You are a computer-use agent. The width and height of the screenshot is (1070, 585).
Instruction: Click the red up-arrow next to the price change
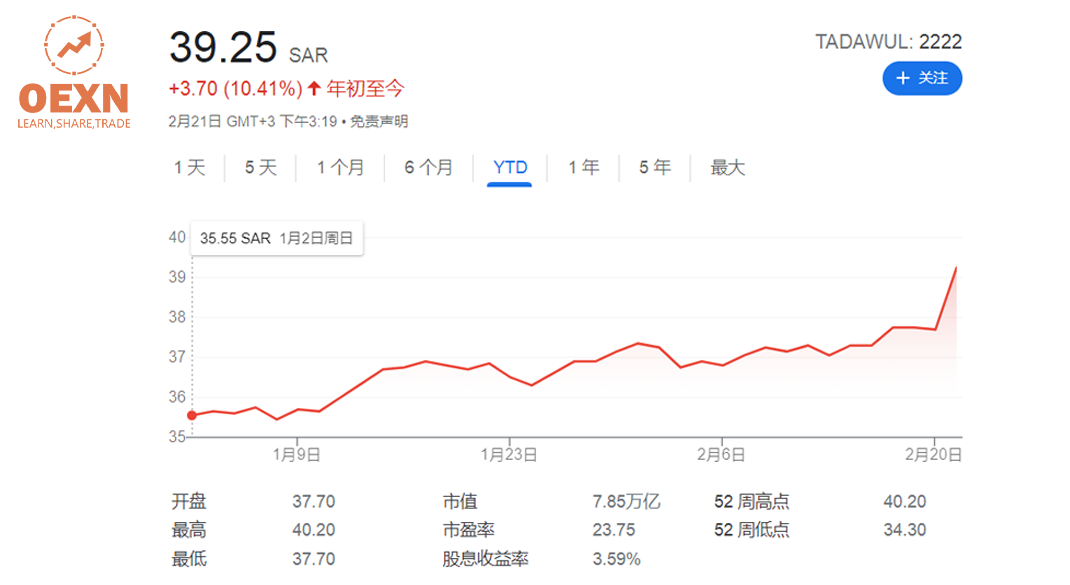(x=314, y=88)
